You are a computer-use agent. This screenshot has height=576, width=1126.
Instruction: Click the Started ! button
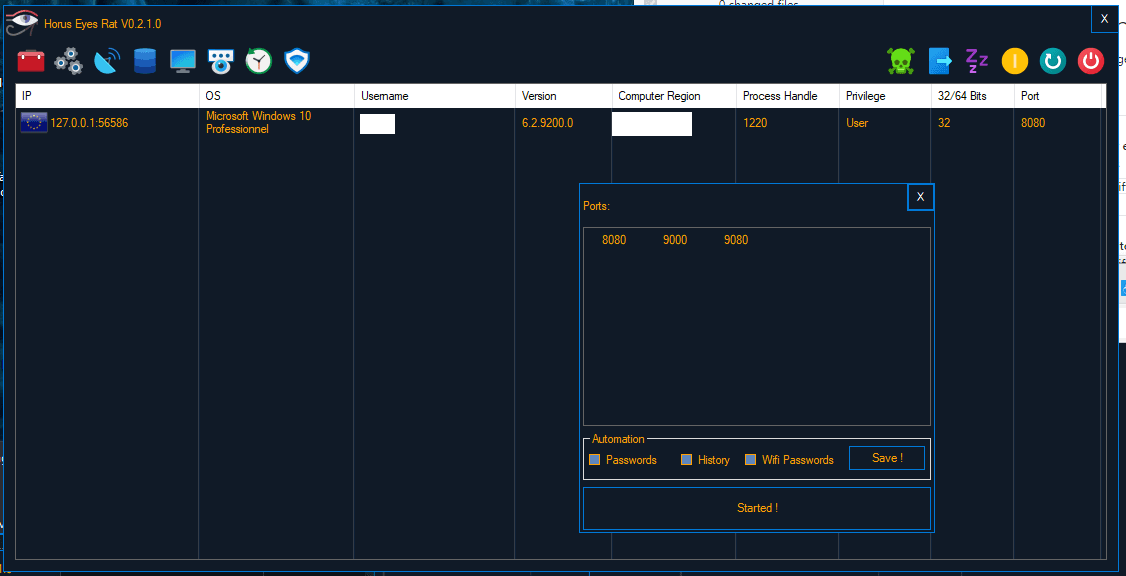(x=757, y=508)
